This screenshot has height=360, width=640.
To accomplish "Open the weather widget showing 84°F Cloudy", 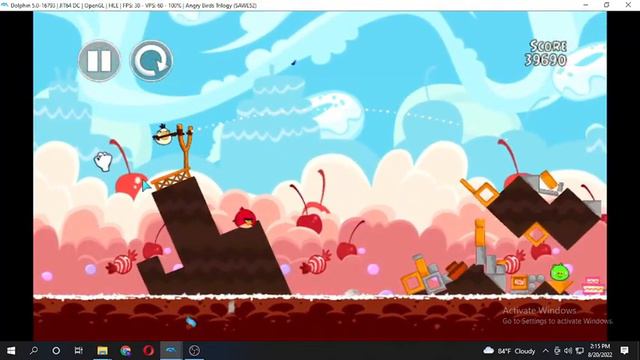I will click(x=509, y=351).
